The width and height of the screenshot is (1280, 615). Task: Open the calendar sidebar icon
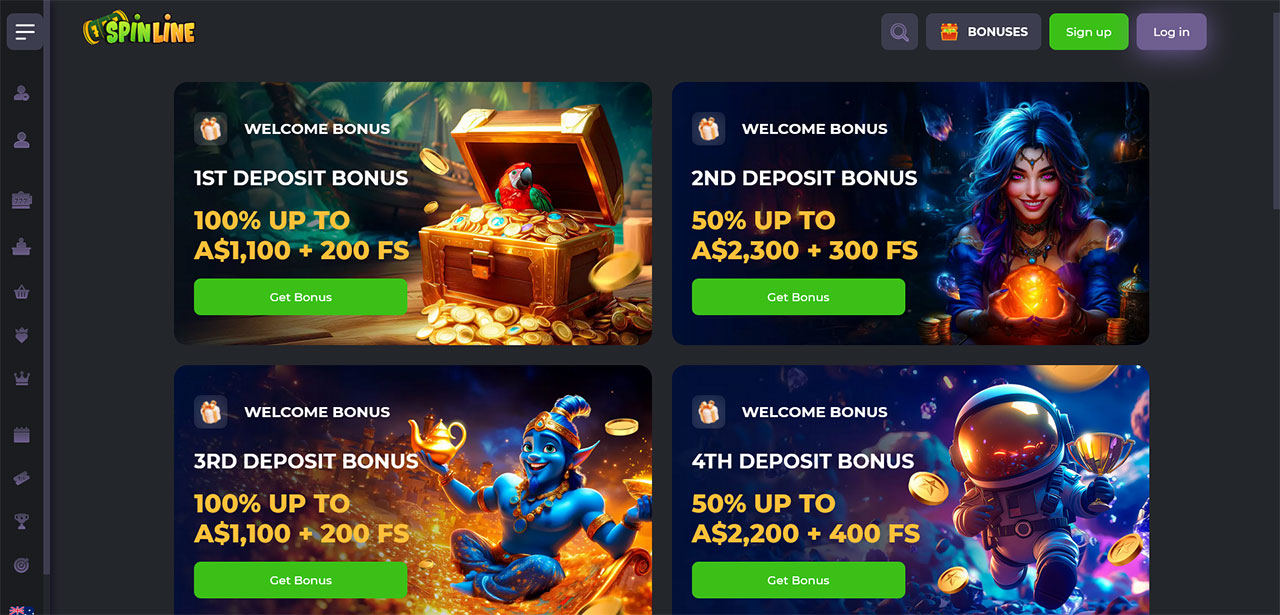21,435
